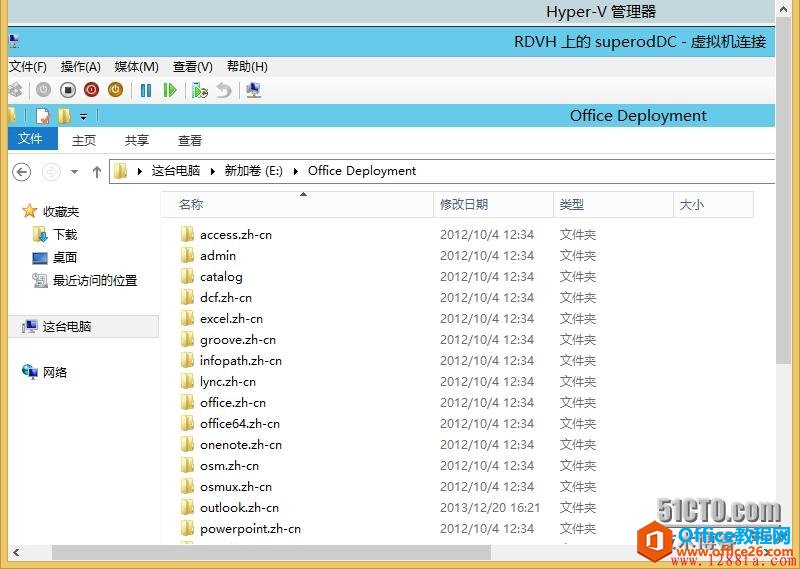
Task: Click the green Reset/Resume icon
Action: pos(169,90)
